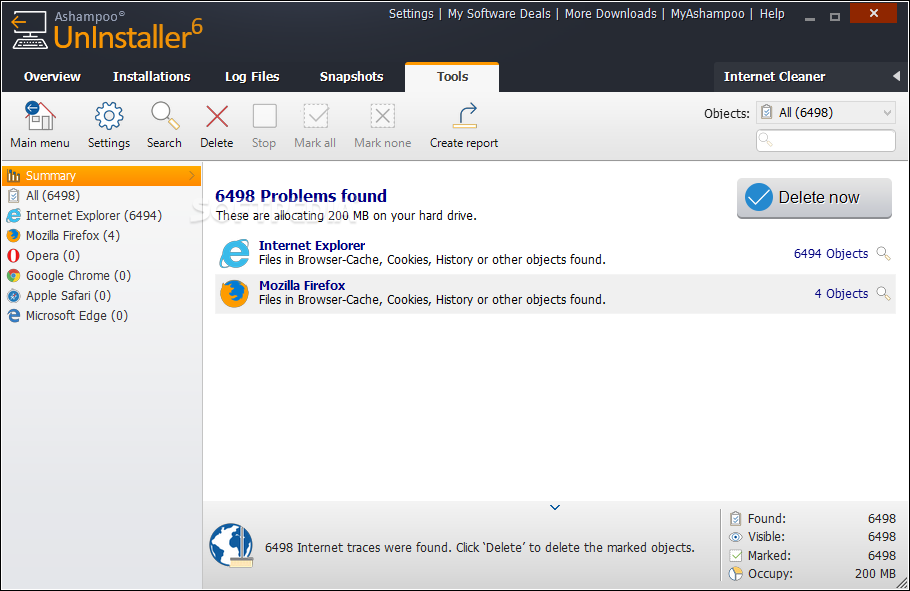The width and height of the screenshot is (910, 591).
Task: Open the 4 Objects link
Action: pyautogui.click(x=841, y=294)
